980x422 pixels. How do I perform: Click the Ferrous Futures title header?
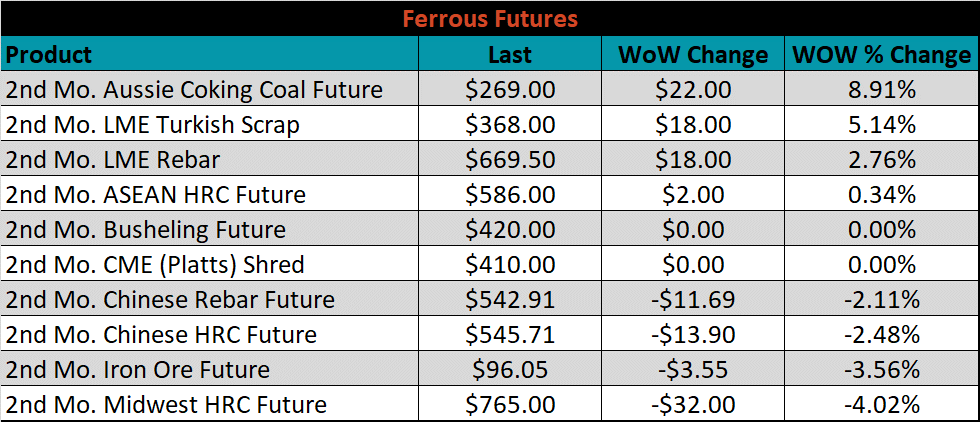tap(490, 19)
